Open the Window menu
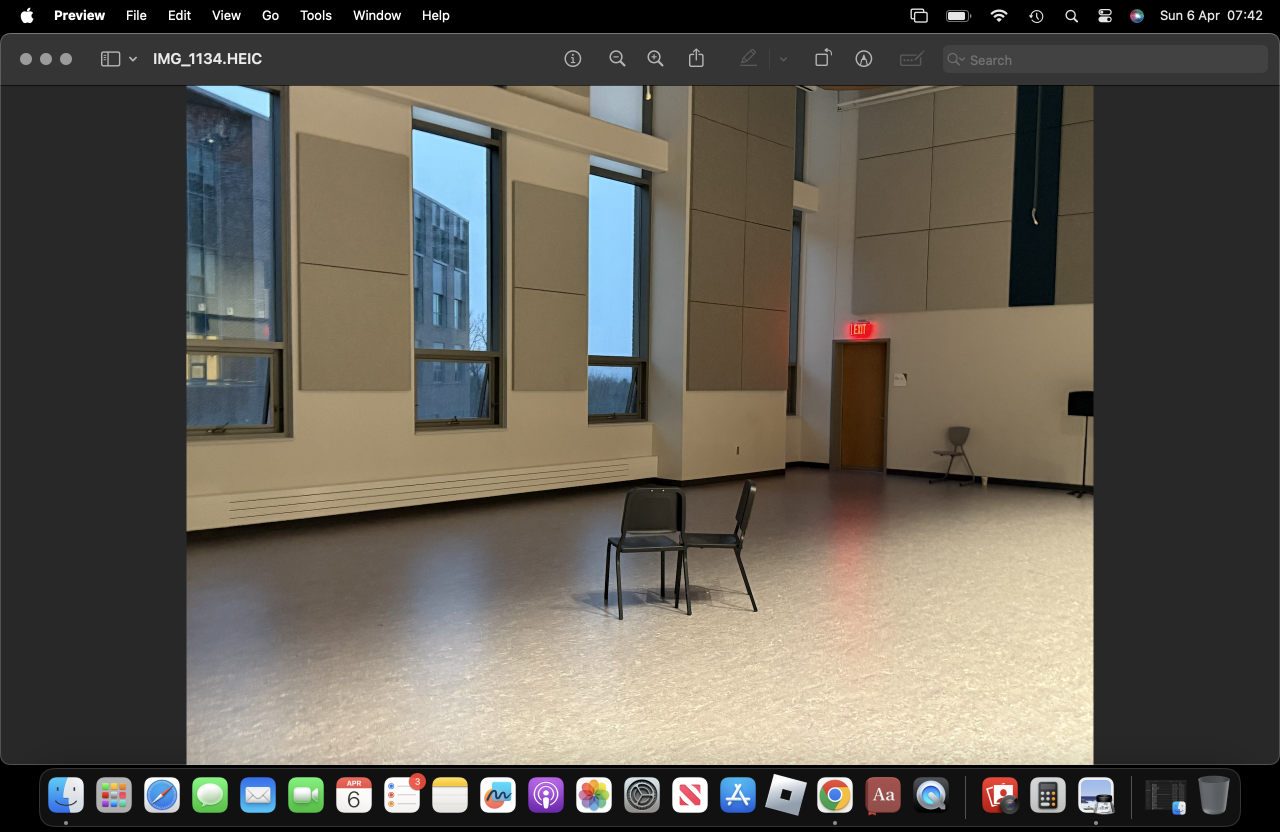This screenshot has width=1280, height=832. coord(377,15)
